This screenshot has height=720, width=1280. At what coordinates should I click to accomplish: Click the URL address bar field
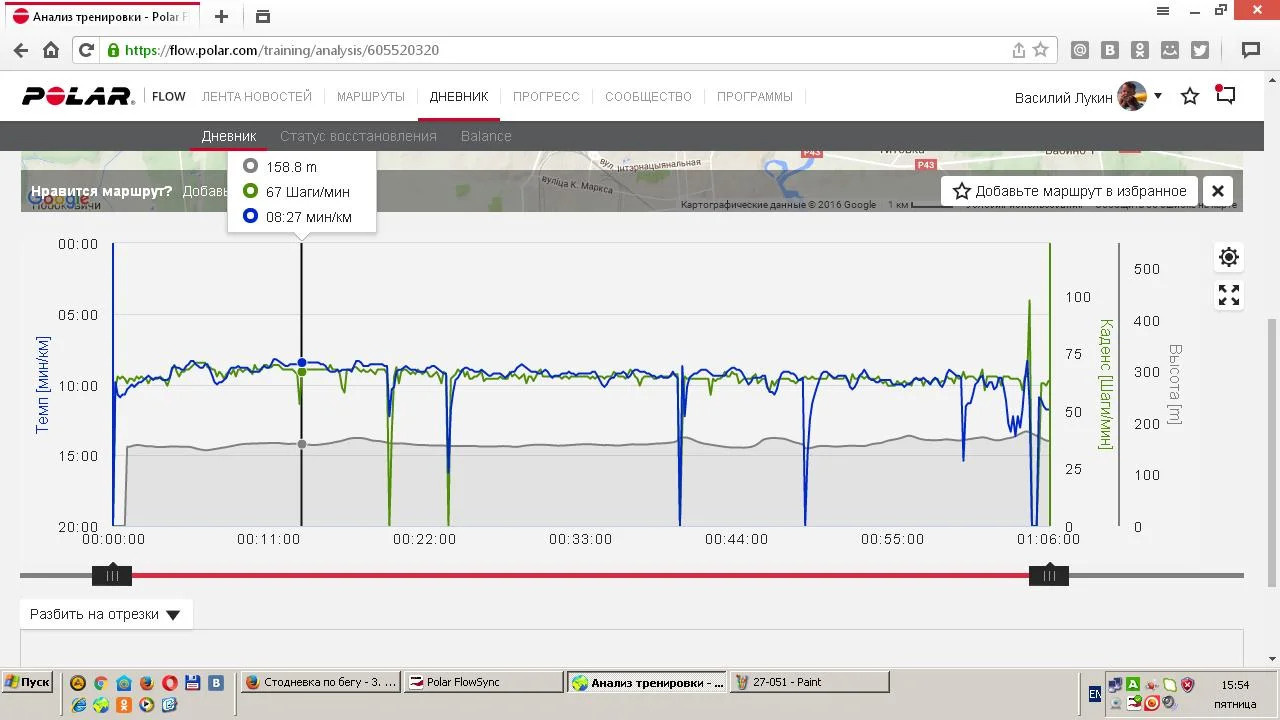(565, 50)
